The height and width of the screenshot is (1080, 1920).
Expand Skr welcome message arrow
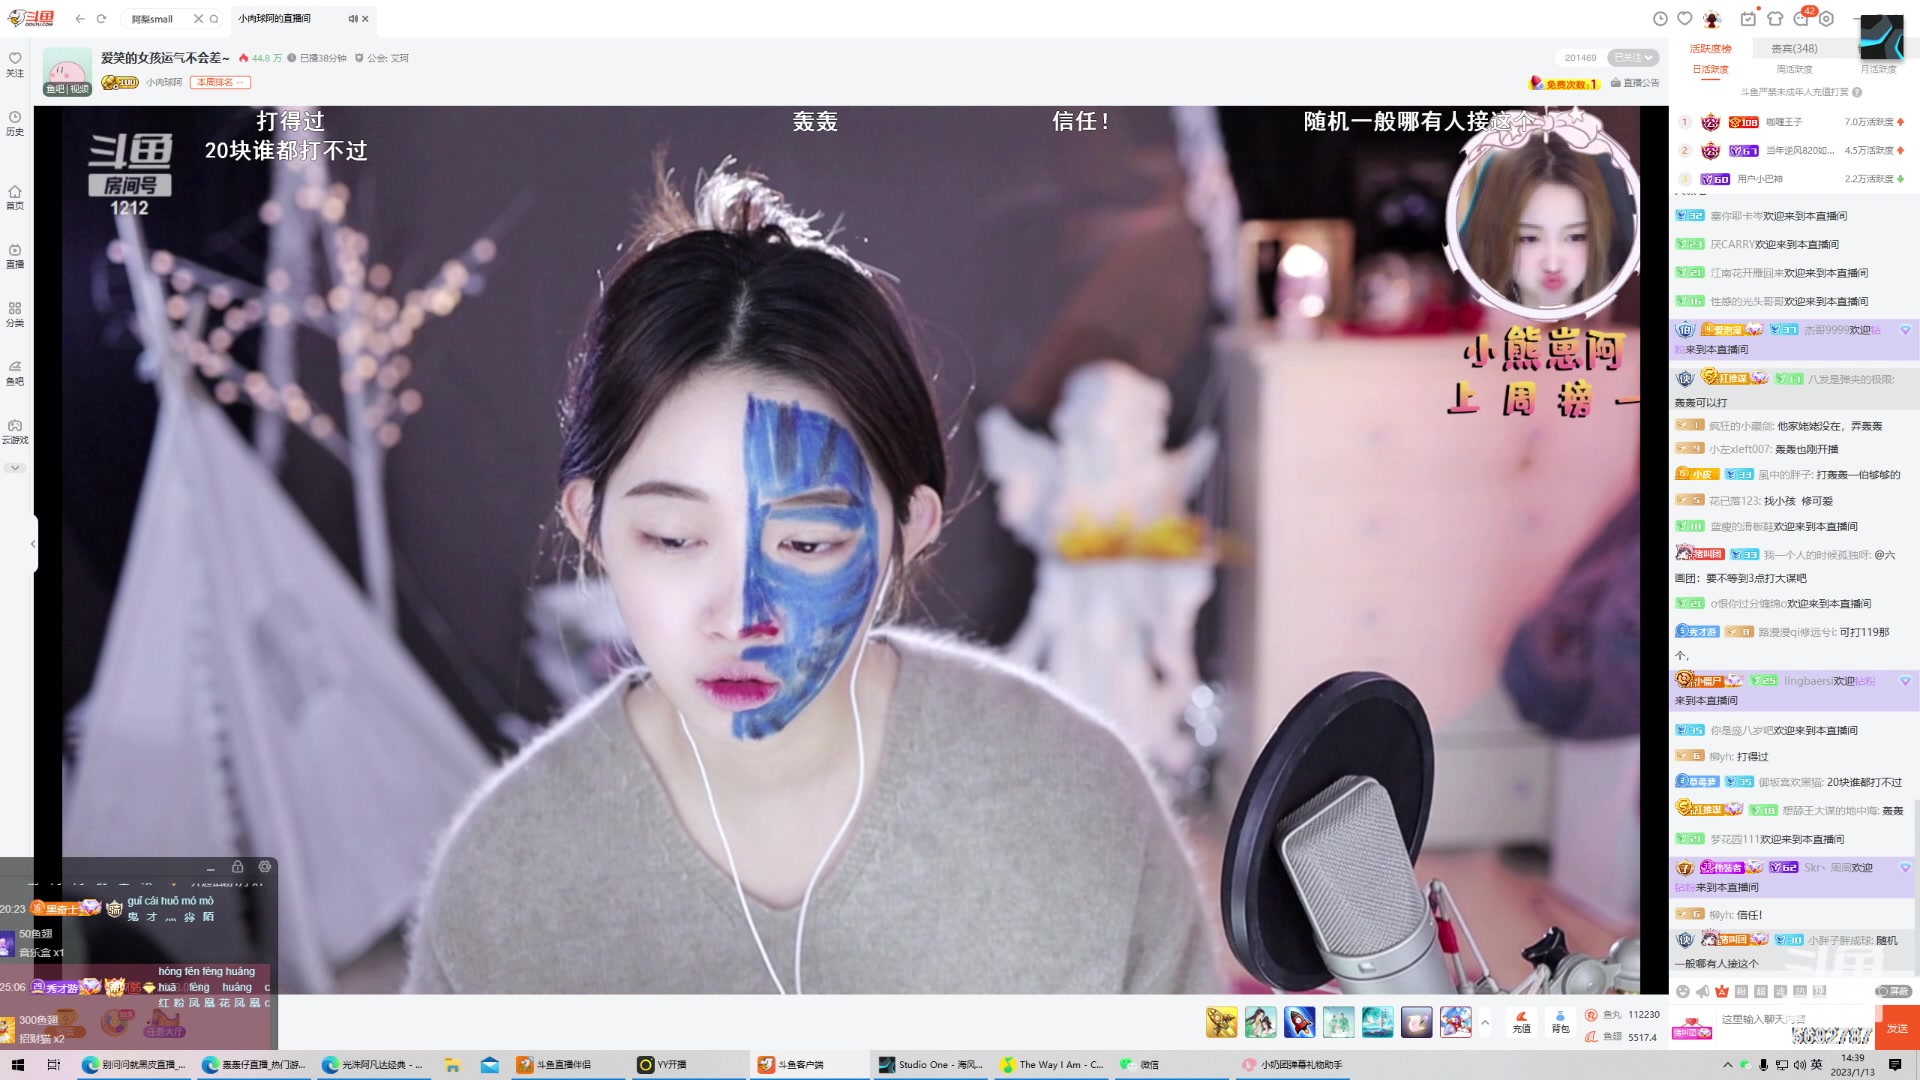click(1905, 868)
